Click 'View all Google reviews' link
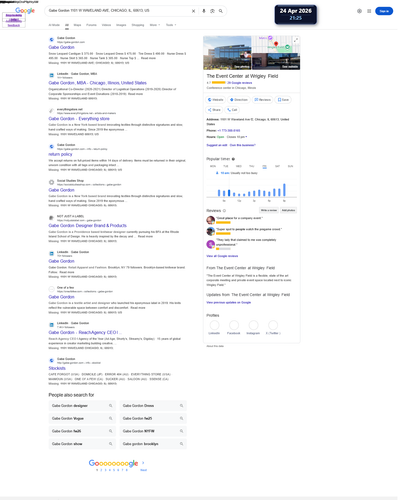The image size is (402, 500). click(222, 256)
